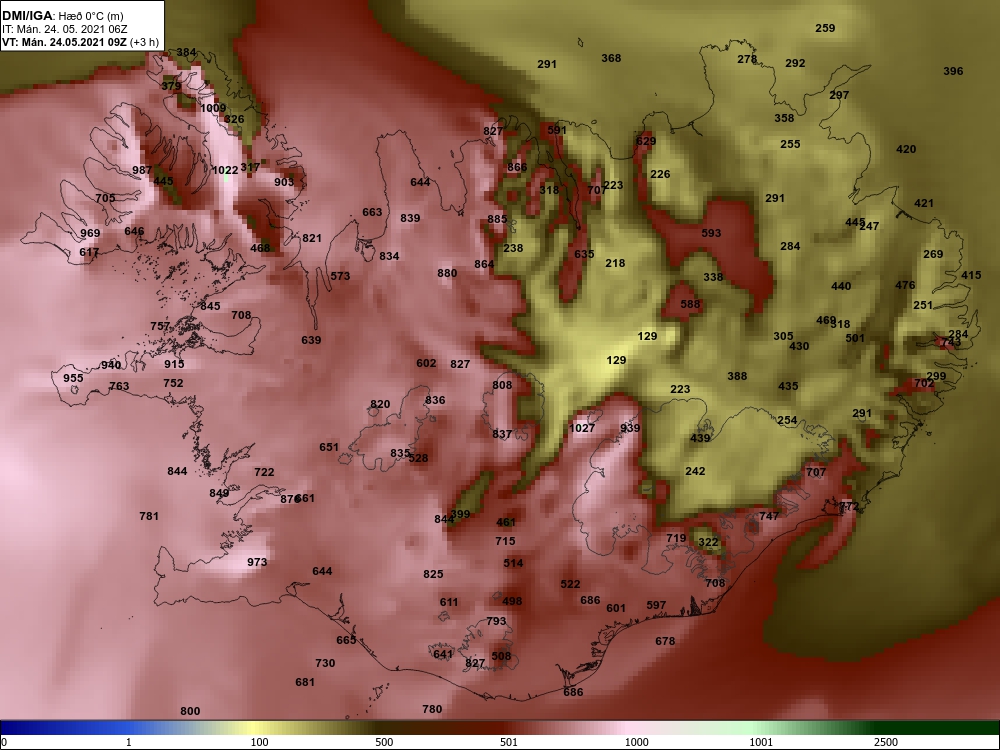
Task: Click the 820 map value
Action: pyautogui.click(x=380, y=404)
